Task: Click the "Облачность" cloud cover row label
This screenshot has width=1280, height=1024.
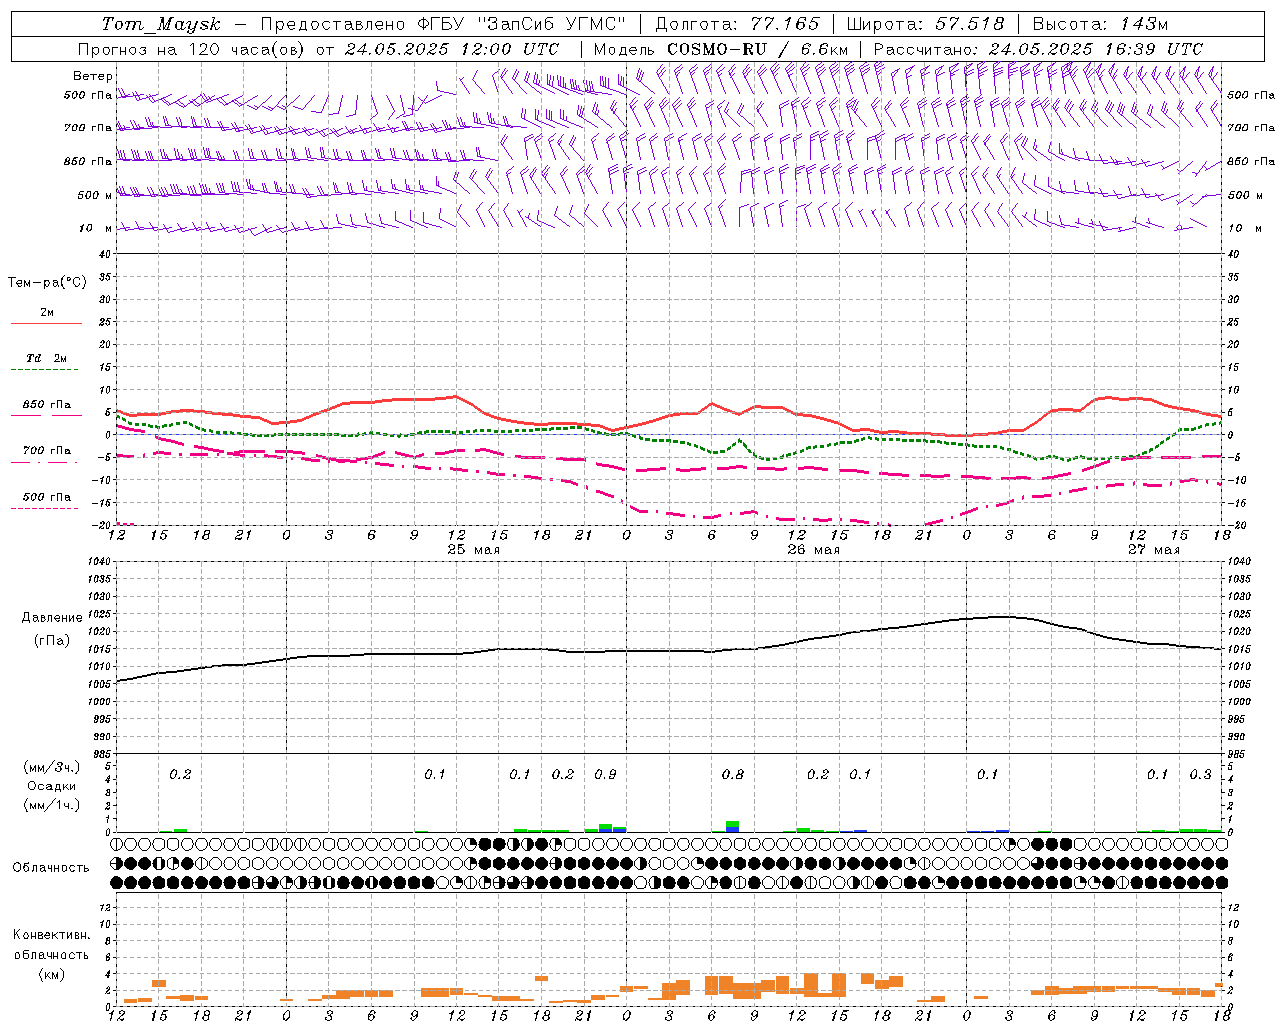Action: point(51,868)
